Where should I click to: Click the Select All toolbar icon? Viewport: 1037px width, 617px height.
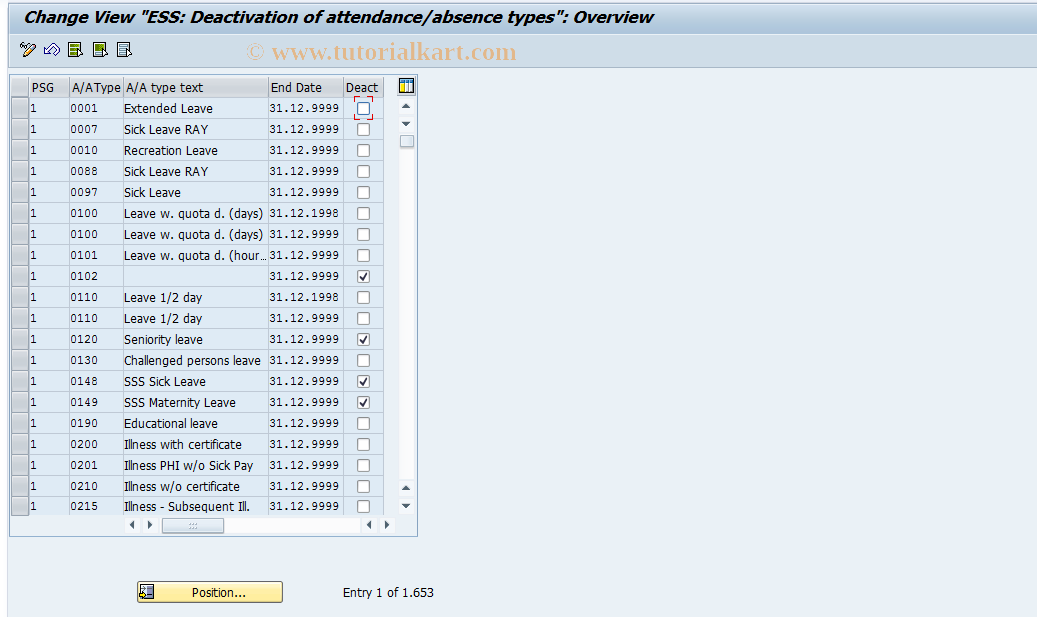point(75,50)
